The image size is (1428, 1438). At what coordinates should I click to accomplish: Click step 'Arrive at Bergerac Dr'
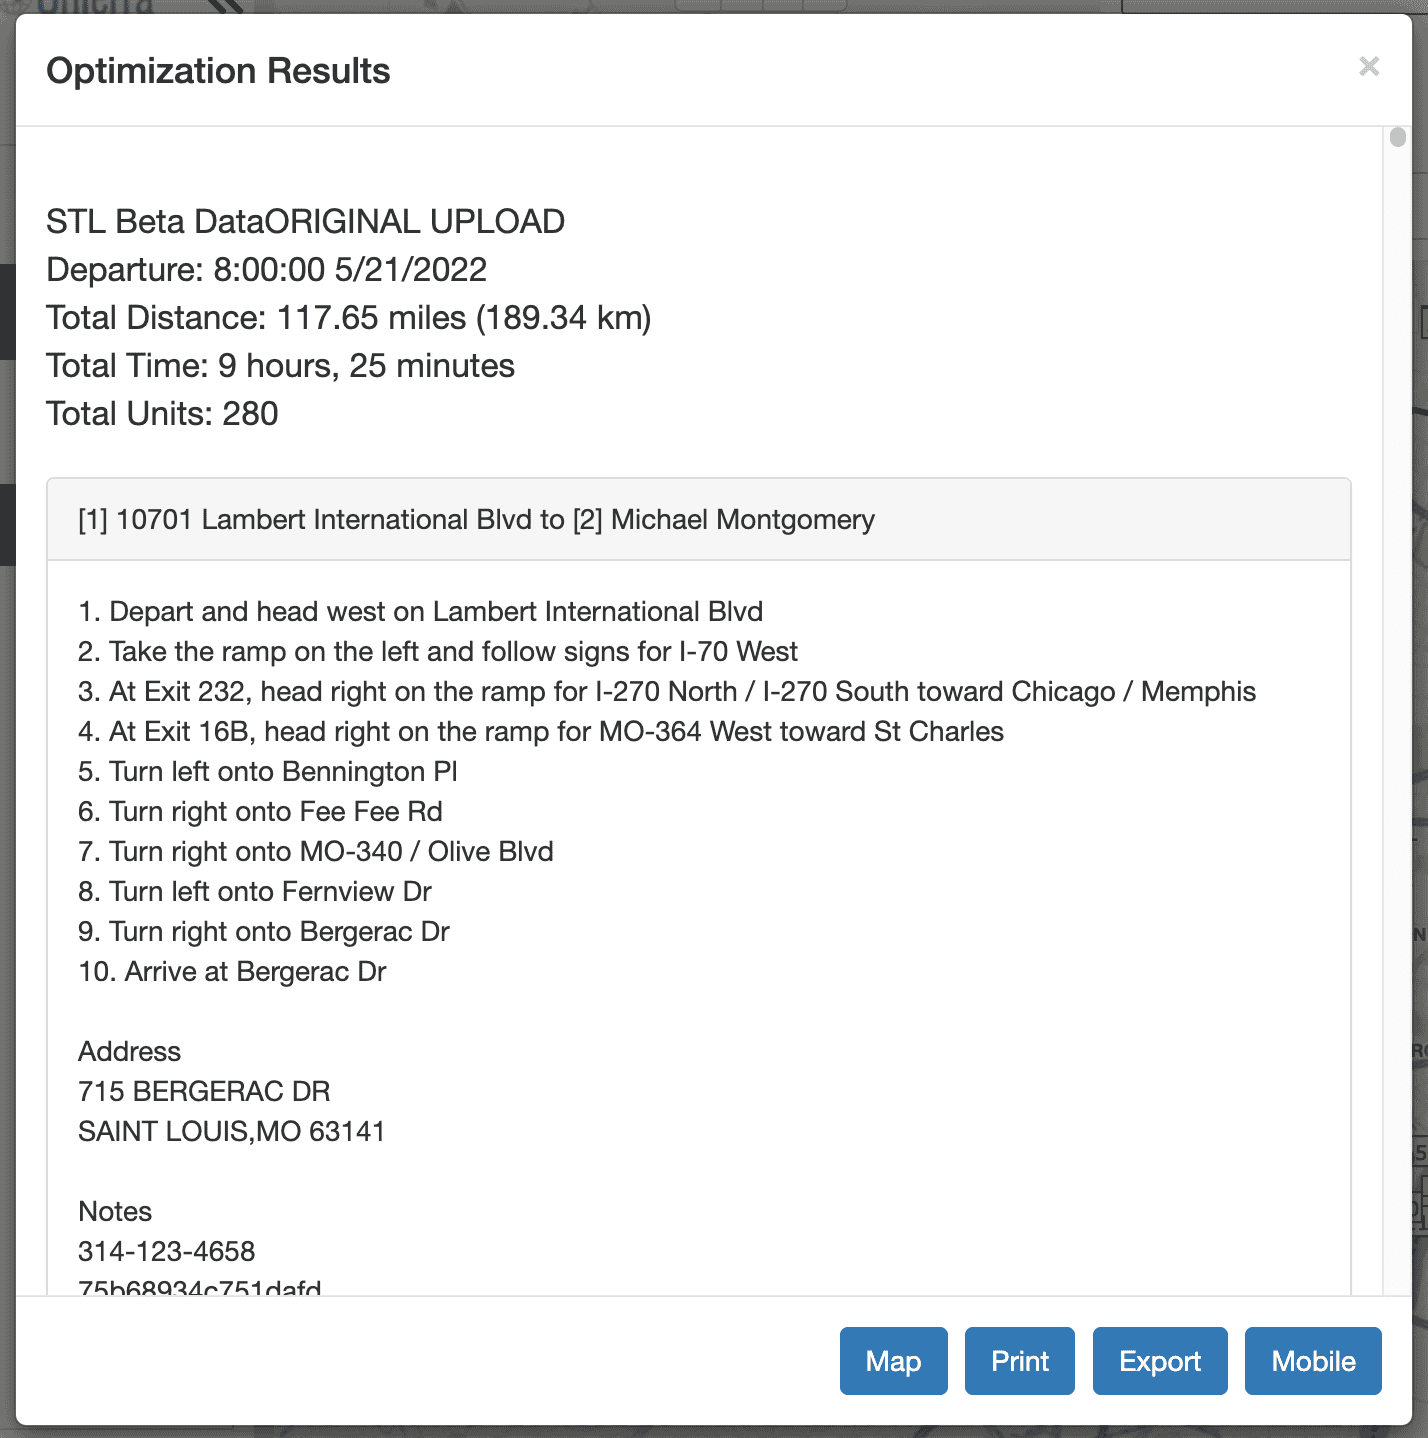click(x=232, y=971)
